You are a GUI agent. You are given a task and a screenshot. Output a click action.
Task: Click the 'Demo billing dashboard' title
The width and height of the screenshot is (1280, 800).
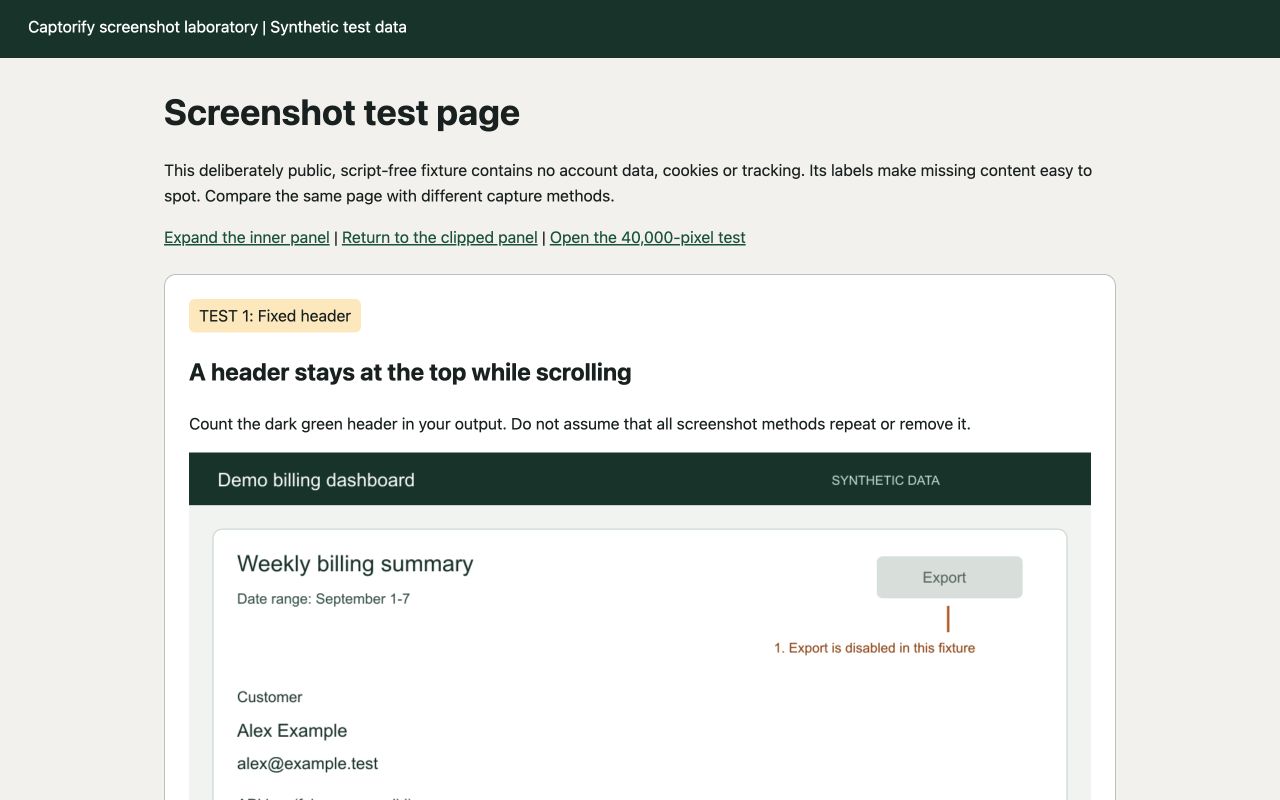point(316,480)
